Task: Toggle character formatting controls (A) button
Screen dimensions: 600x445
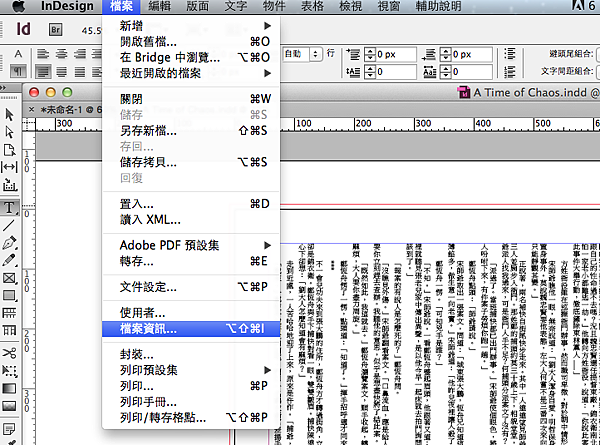Action: (18, 54)
